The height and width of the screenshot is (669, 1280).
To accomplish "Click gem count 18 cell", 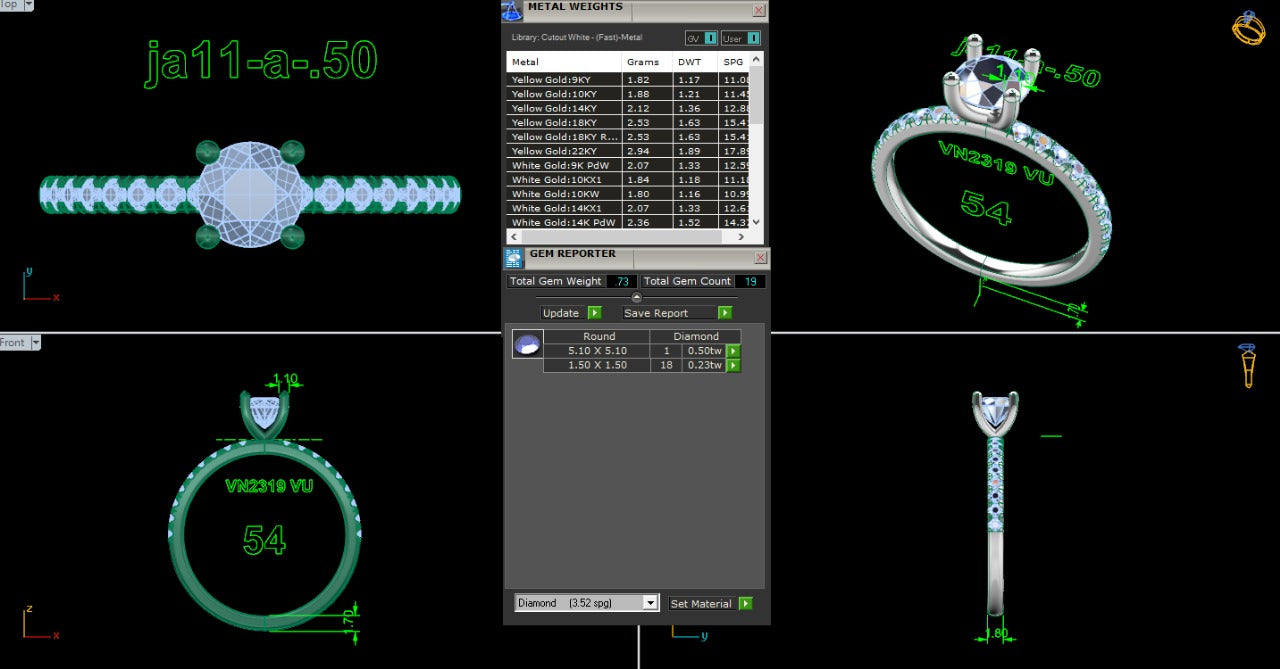I will (x=666, y=366).
